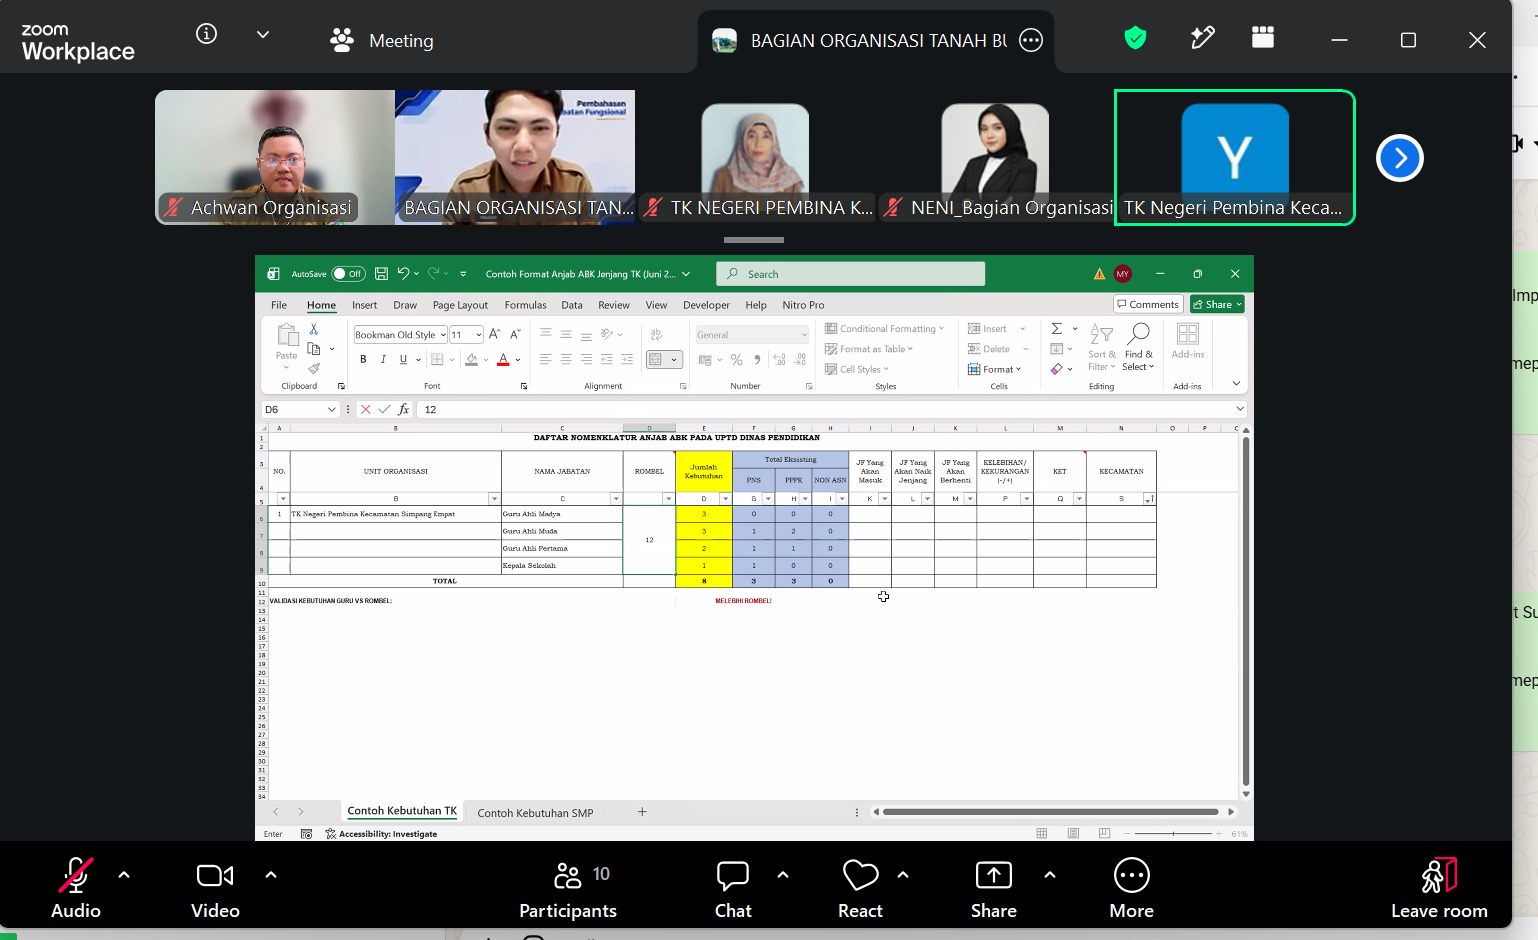This screenshot has height=940, width=1538.
Task: Expand chat options caret
Action: [783, 875]
